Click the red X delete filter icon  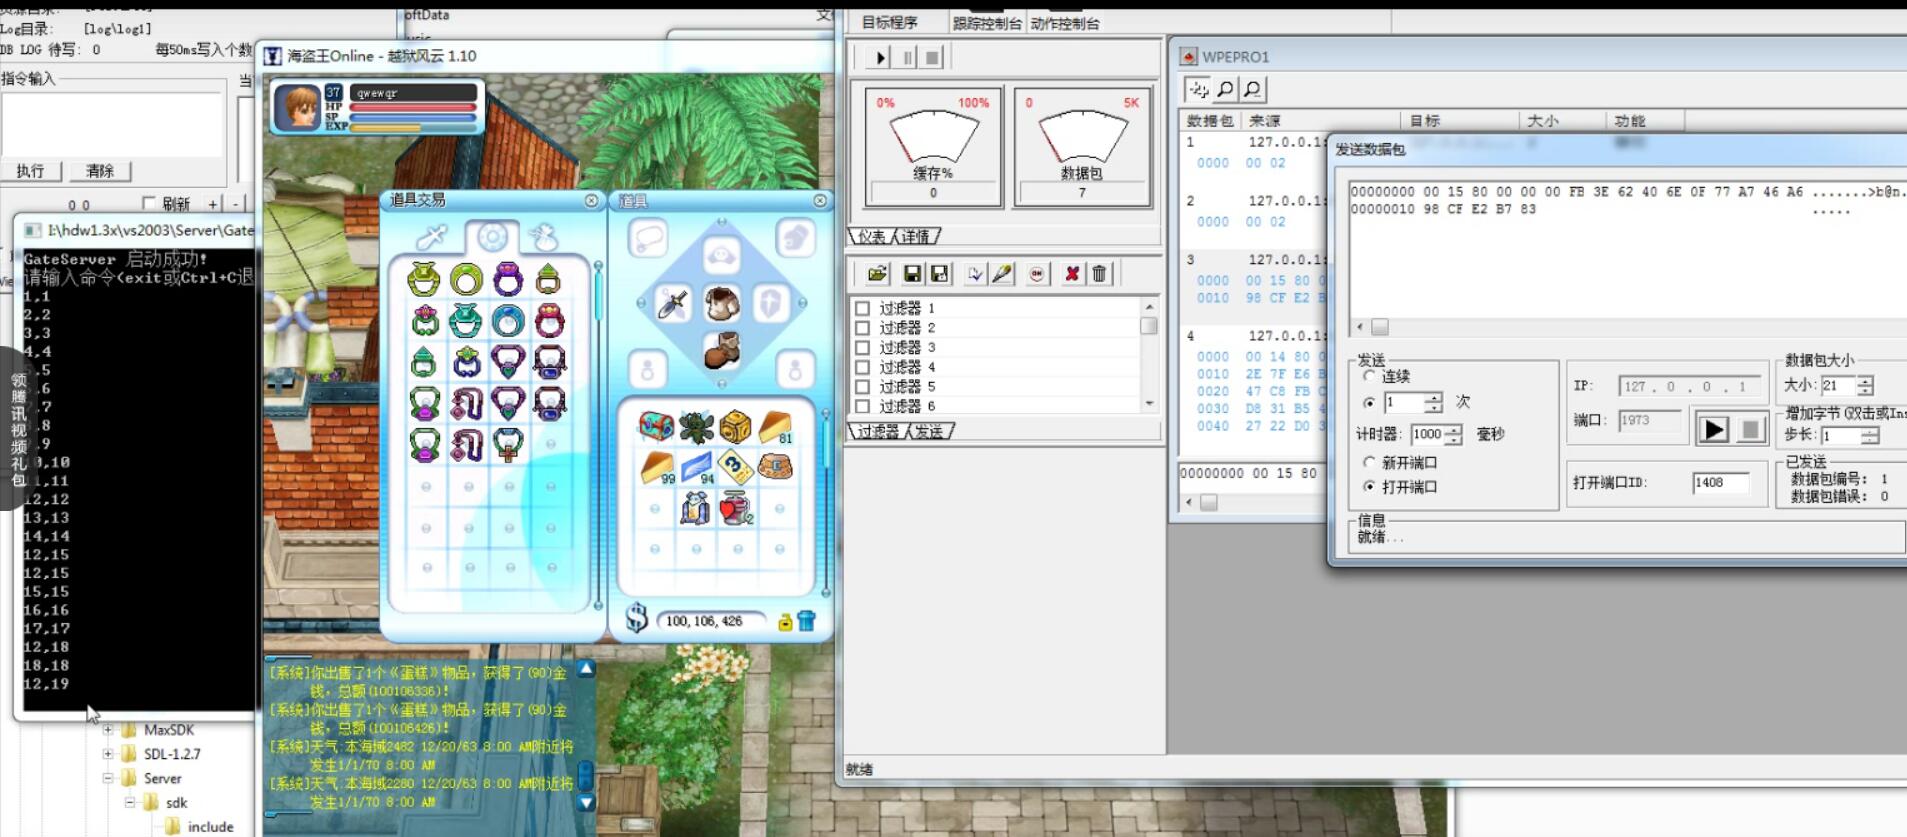[1072, 273]
